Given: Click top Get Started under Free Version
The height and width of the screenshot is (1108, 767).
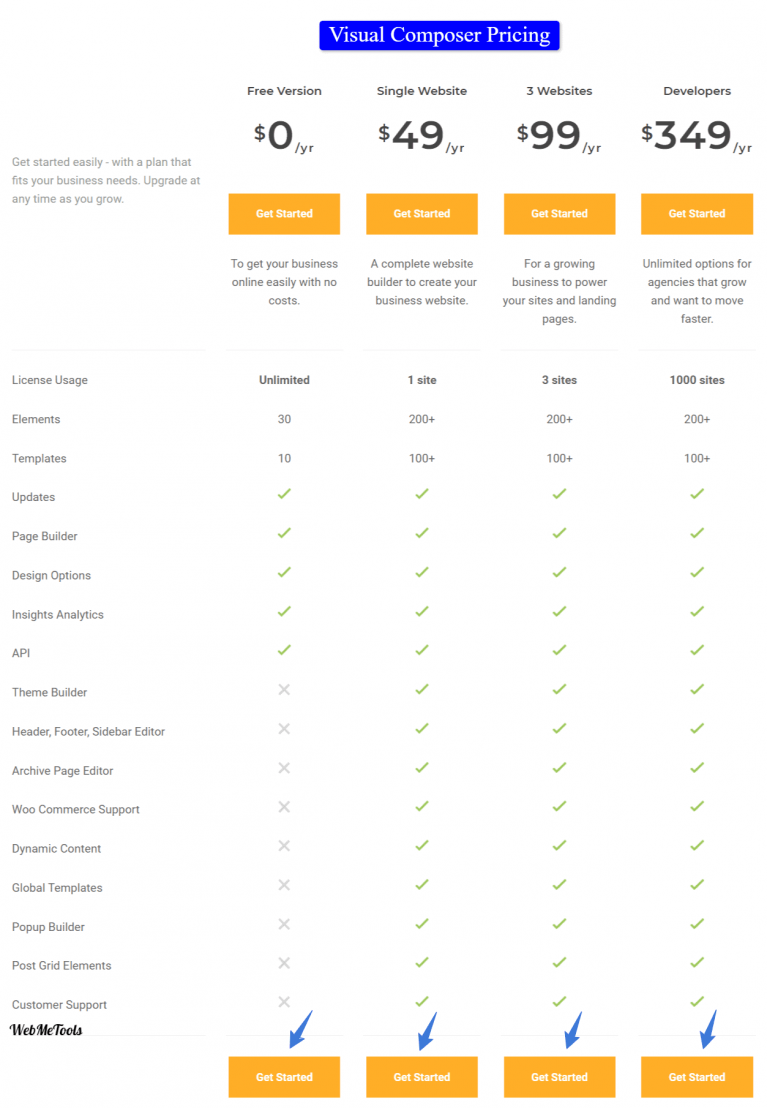Looking at the screenshot, I should [x=284, y=214].
